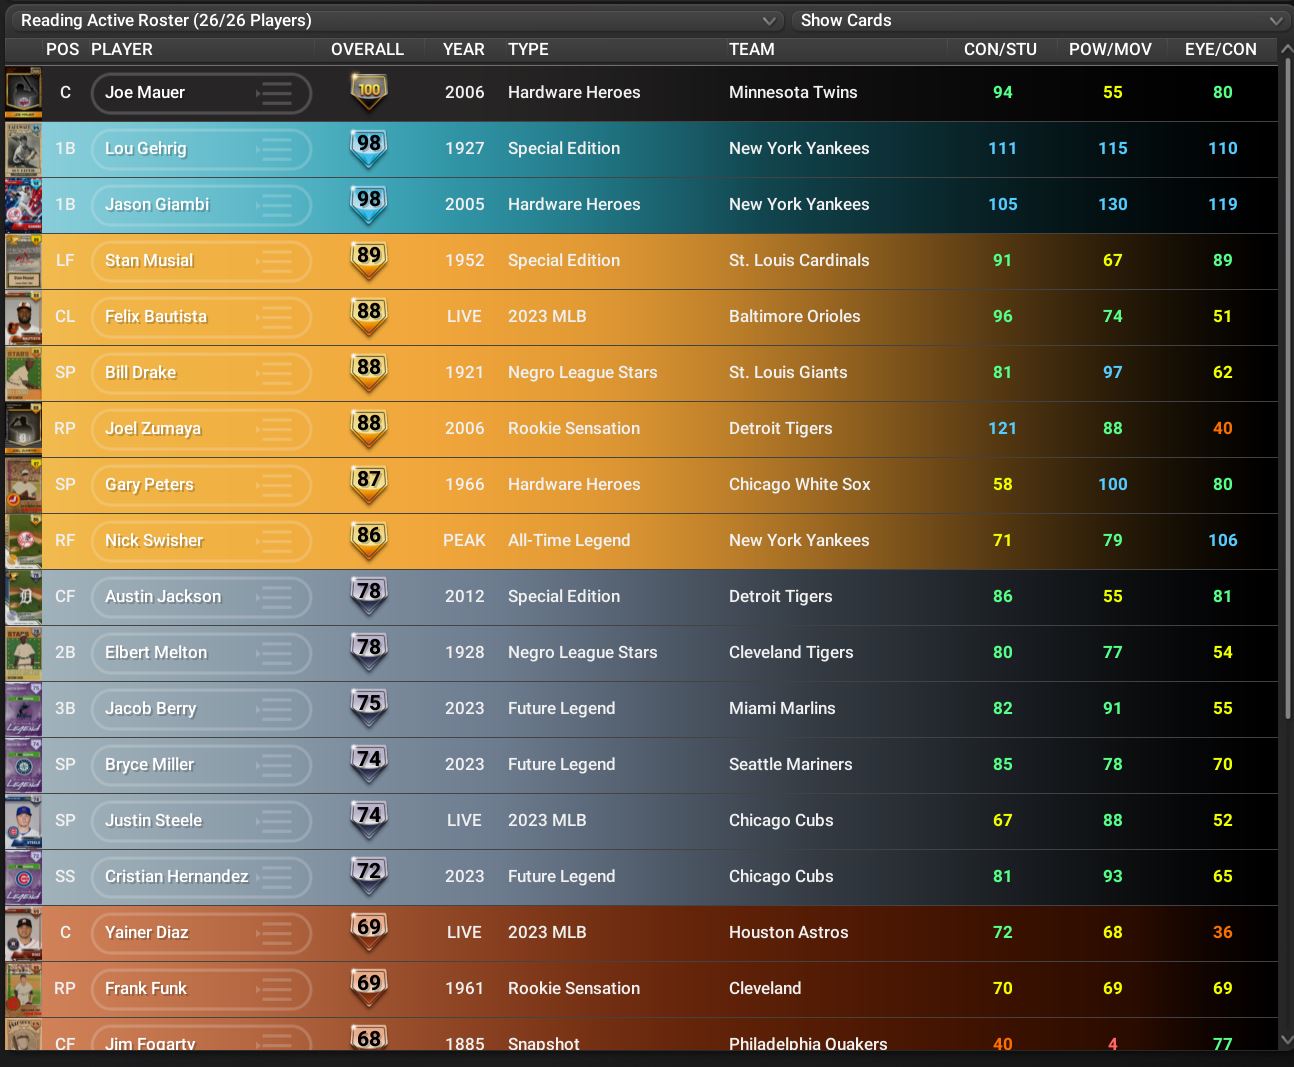Click Jacob Berry's Future Legend card thumbnail
The image size is (1294, 1067).
tap(23, 709)
